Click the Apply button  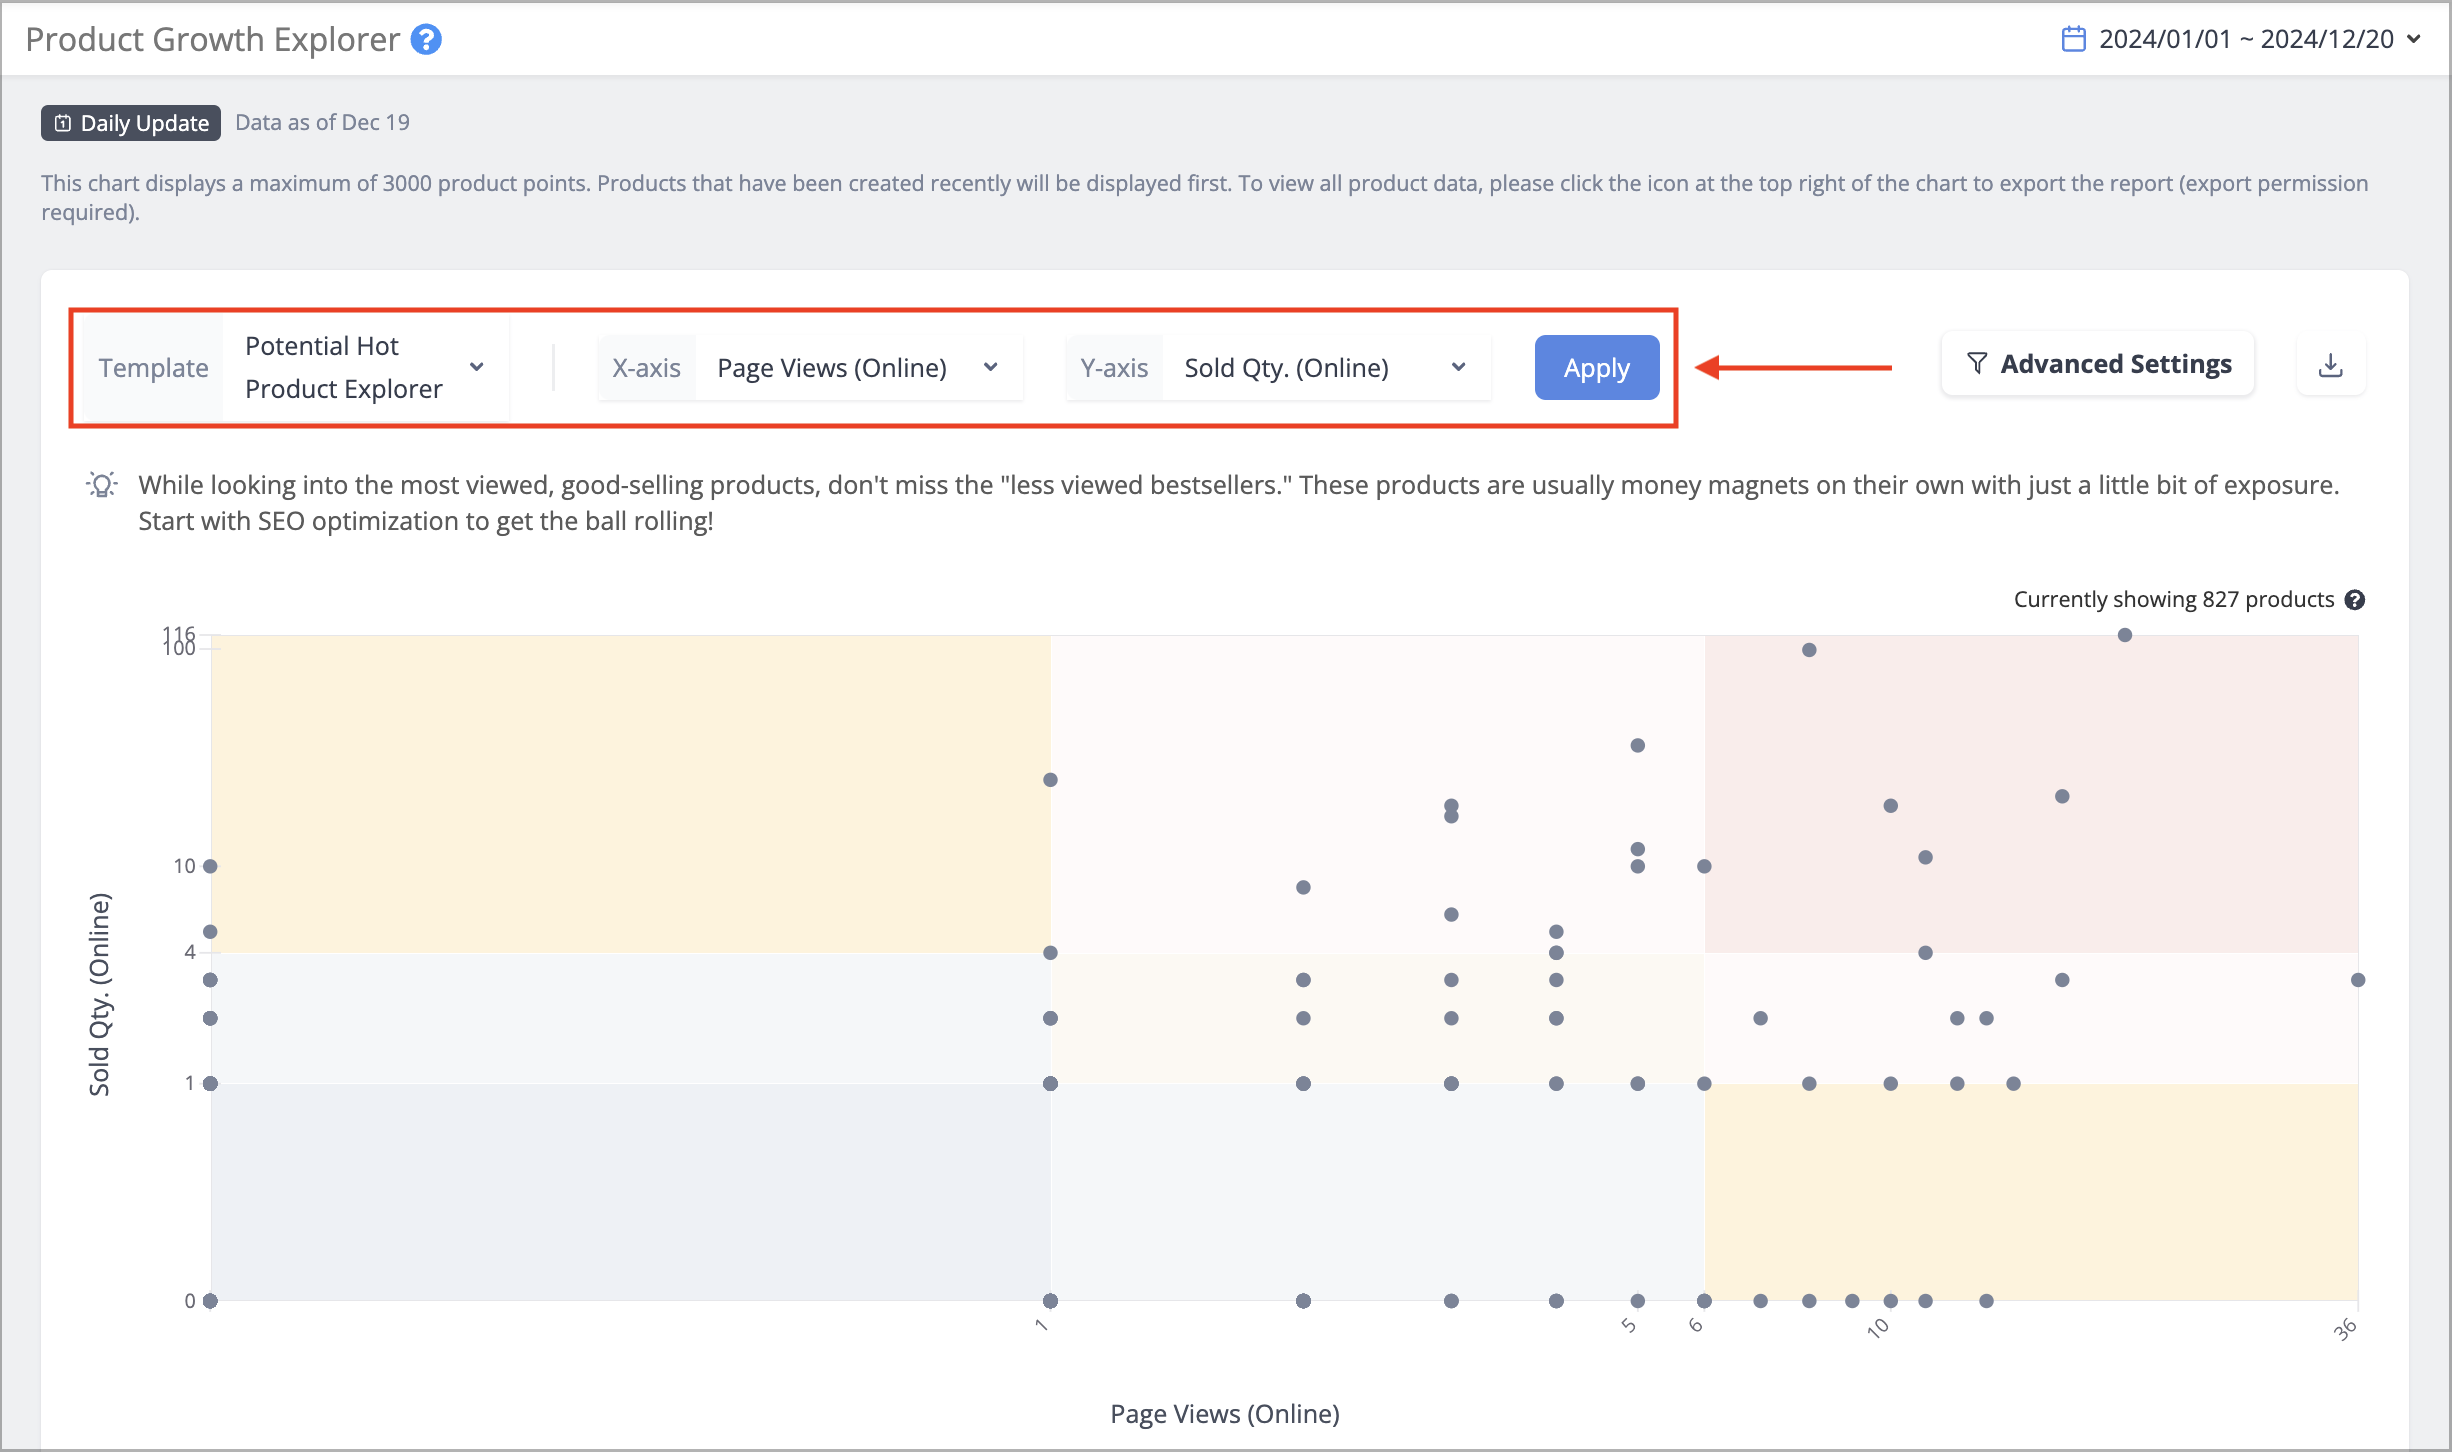click(x=1597, y=368)
